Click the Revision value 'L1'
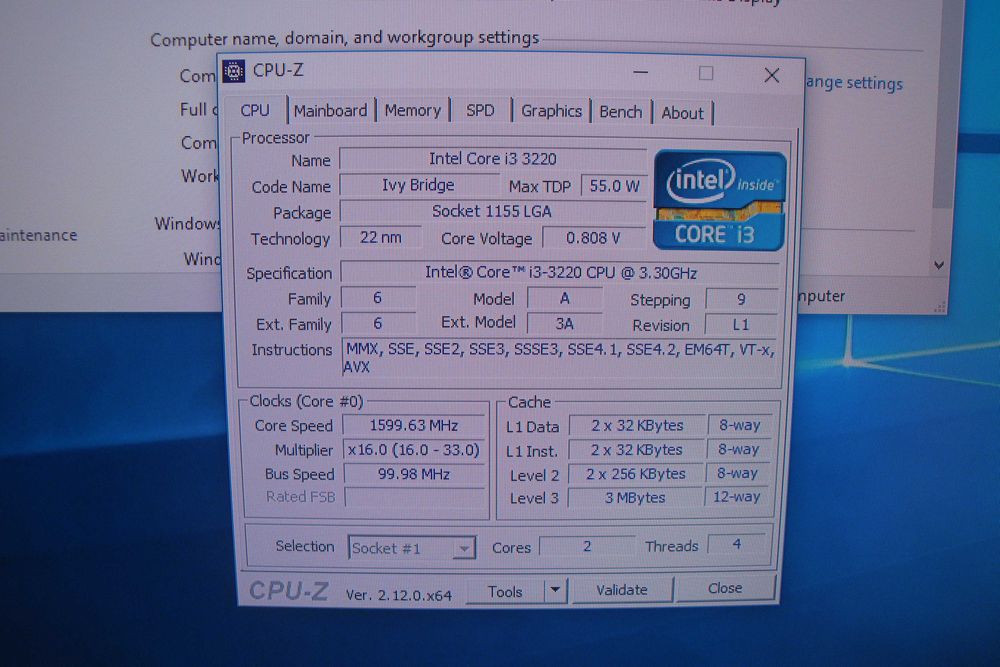Screen dimensions: 1000x667 coord(741,325)
